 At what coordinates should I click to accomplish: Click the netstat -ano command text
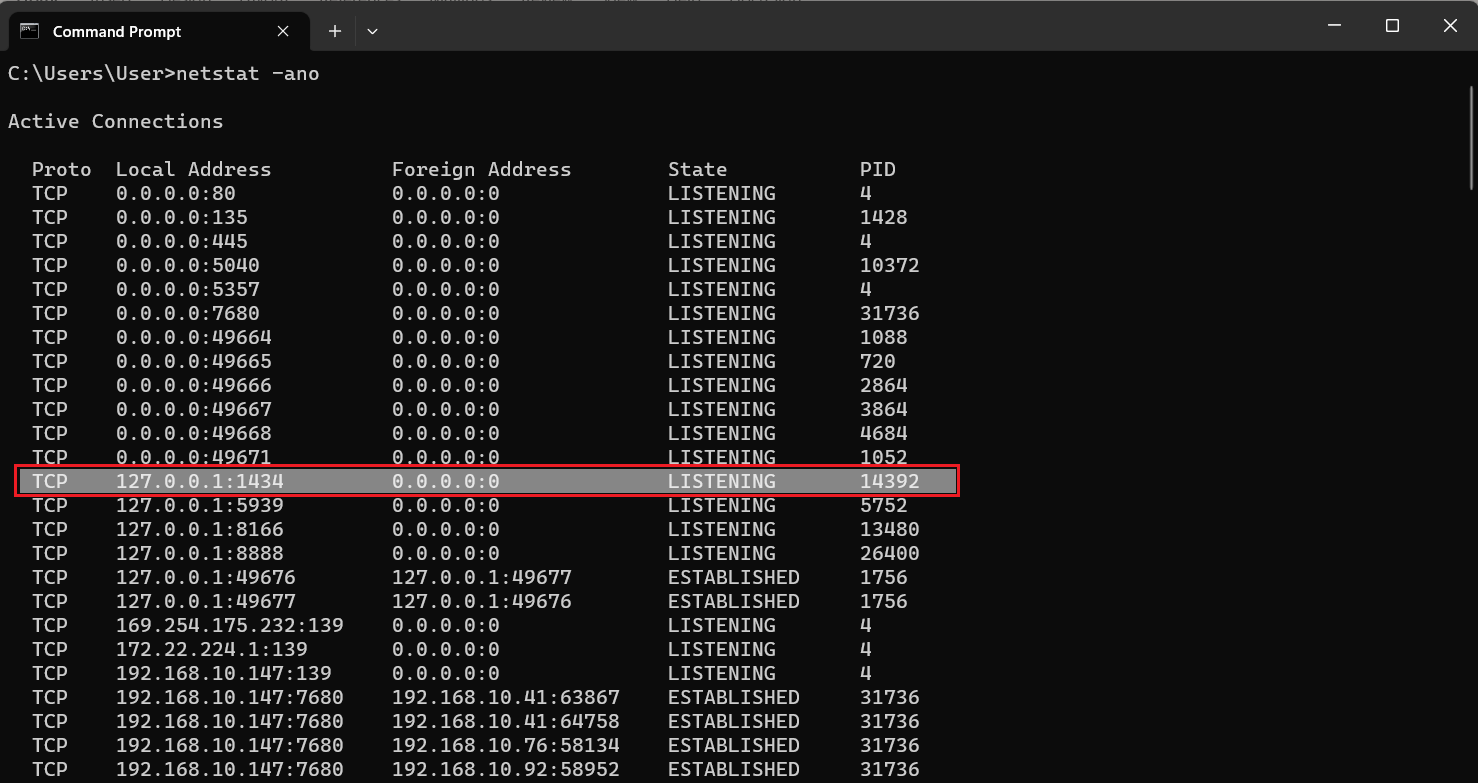pyautogui.click(x=248, y=74)
